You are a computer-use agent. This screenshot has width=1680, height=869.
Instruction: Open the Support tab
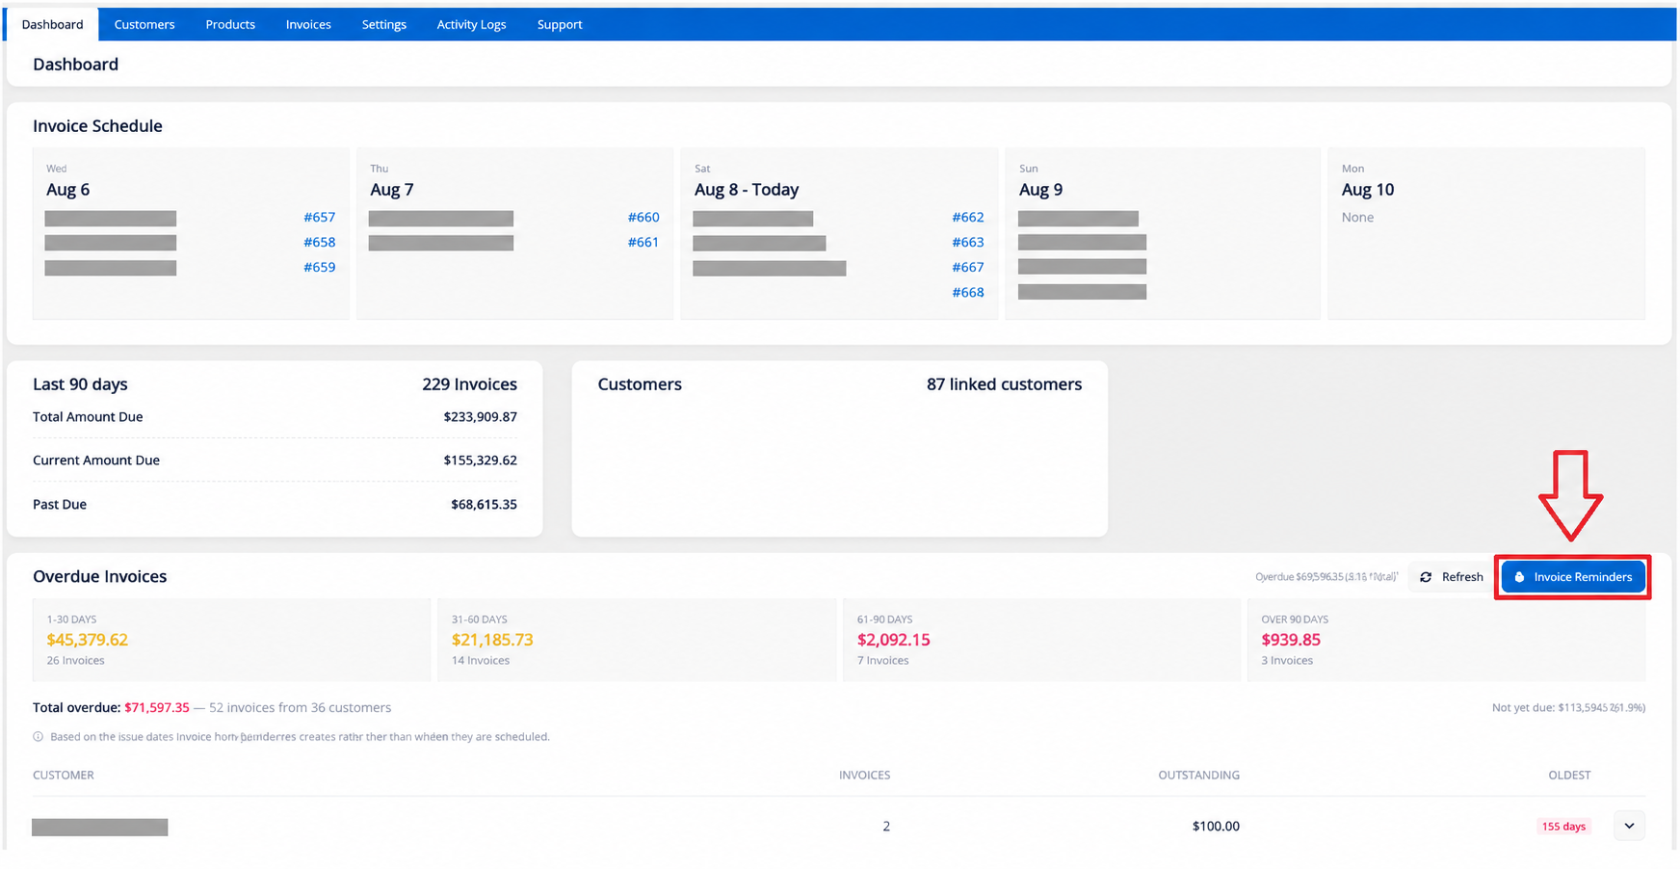pyautogui.click(x=559, y=24)
